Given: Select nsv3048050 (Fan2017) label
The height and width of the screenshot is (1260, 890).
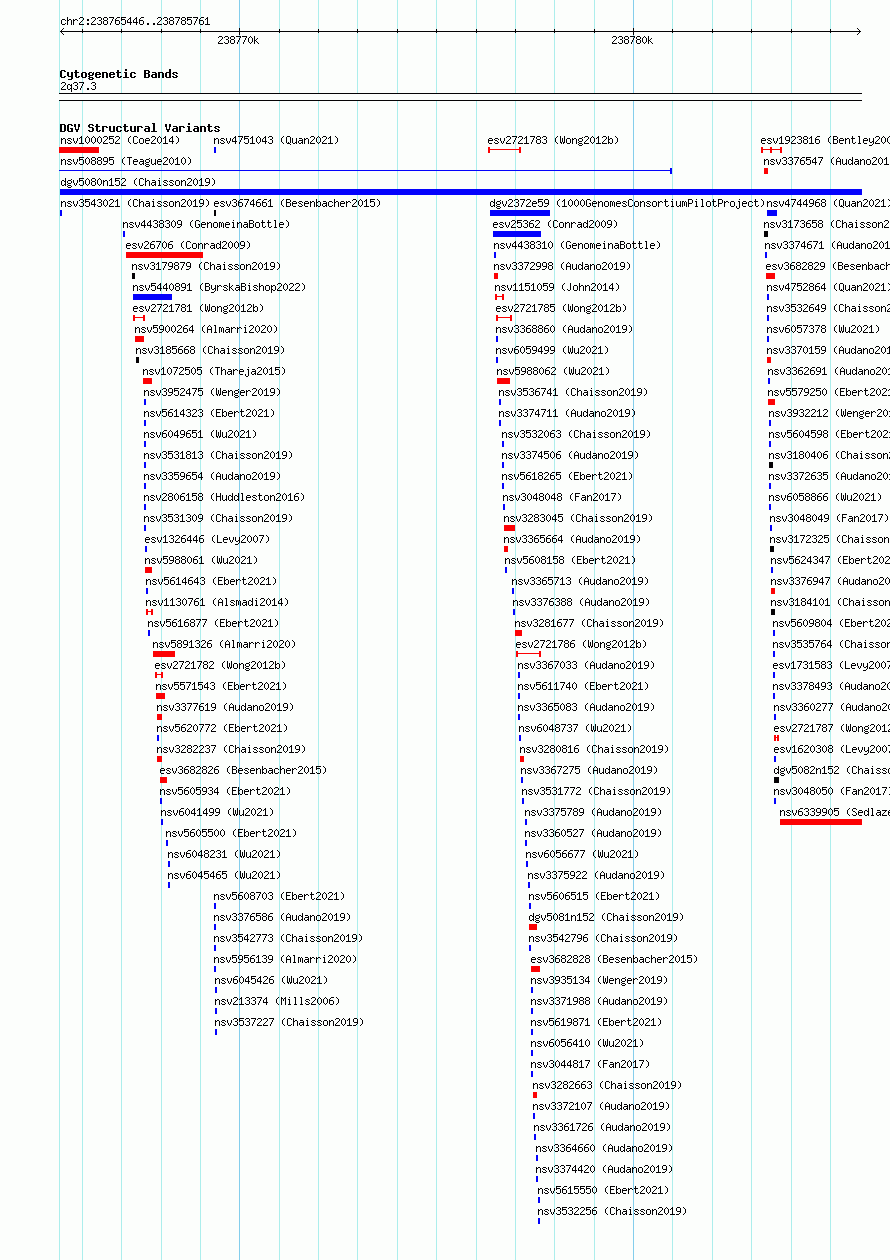Looking at the screenshot, I should [x=832, y=792].
